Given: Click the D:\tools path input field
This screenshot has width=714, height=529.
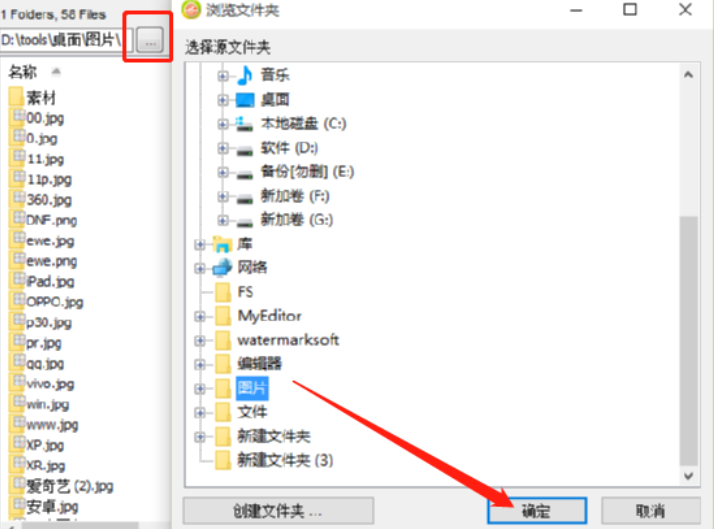Looking at the screenshot, I should click(x=66, y=40).
